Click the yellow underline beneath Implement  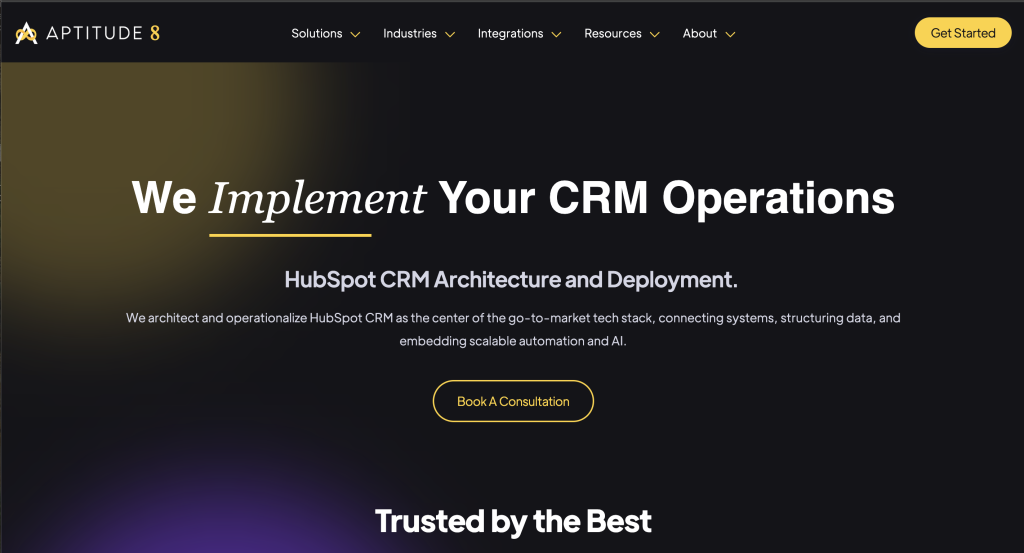coord(290,235)
